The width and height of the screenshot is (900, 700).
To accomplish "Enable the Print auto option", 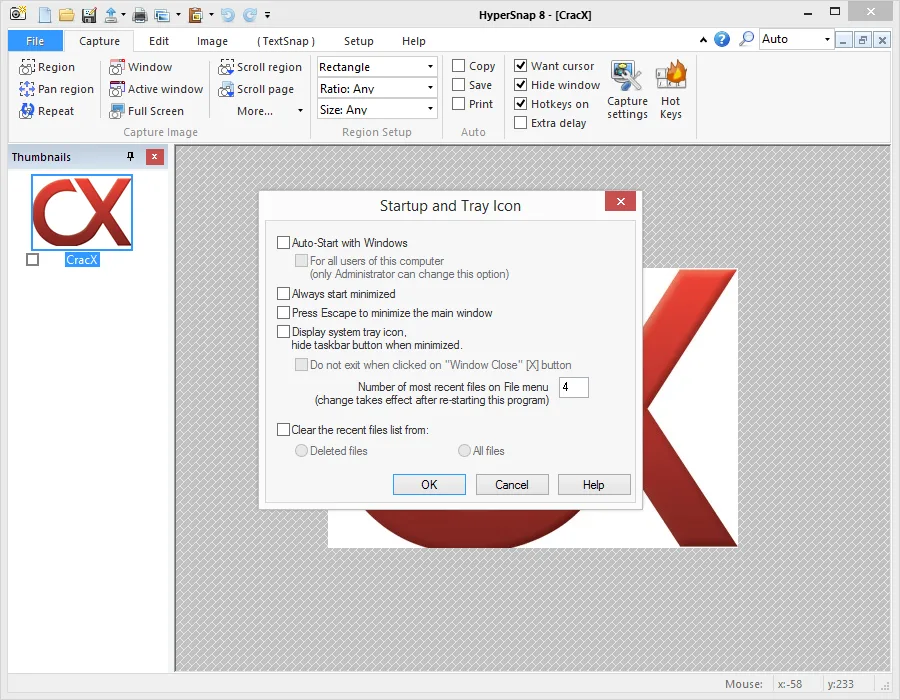I will (x=458, y=104).
